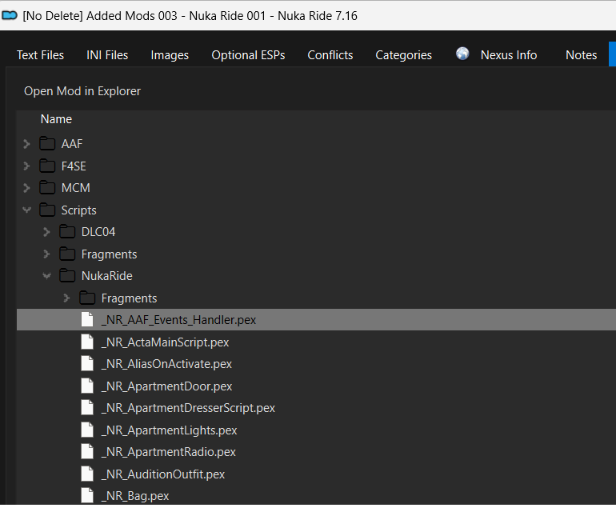Expand the DLC04 folder

(46, 232)
